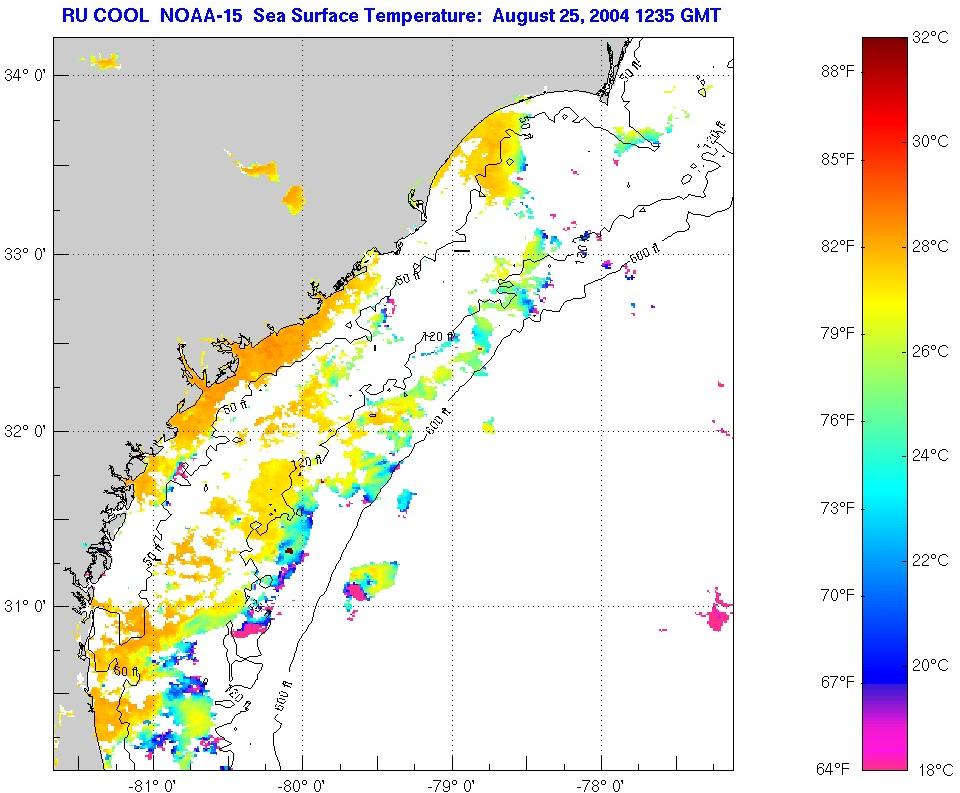Click the 64°F label on the color scale
960x793 pixels.
(834, 769)
